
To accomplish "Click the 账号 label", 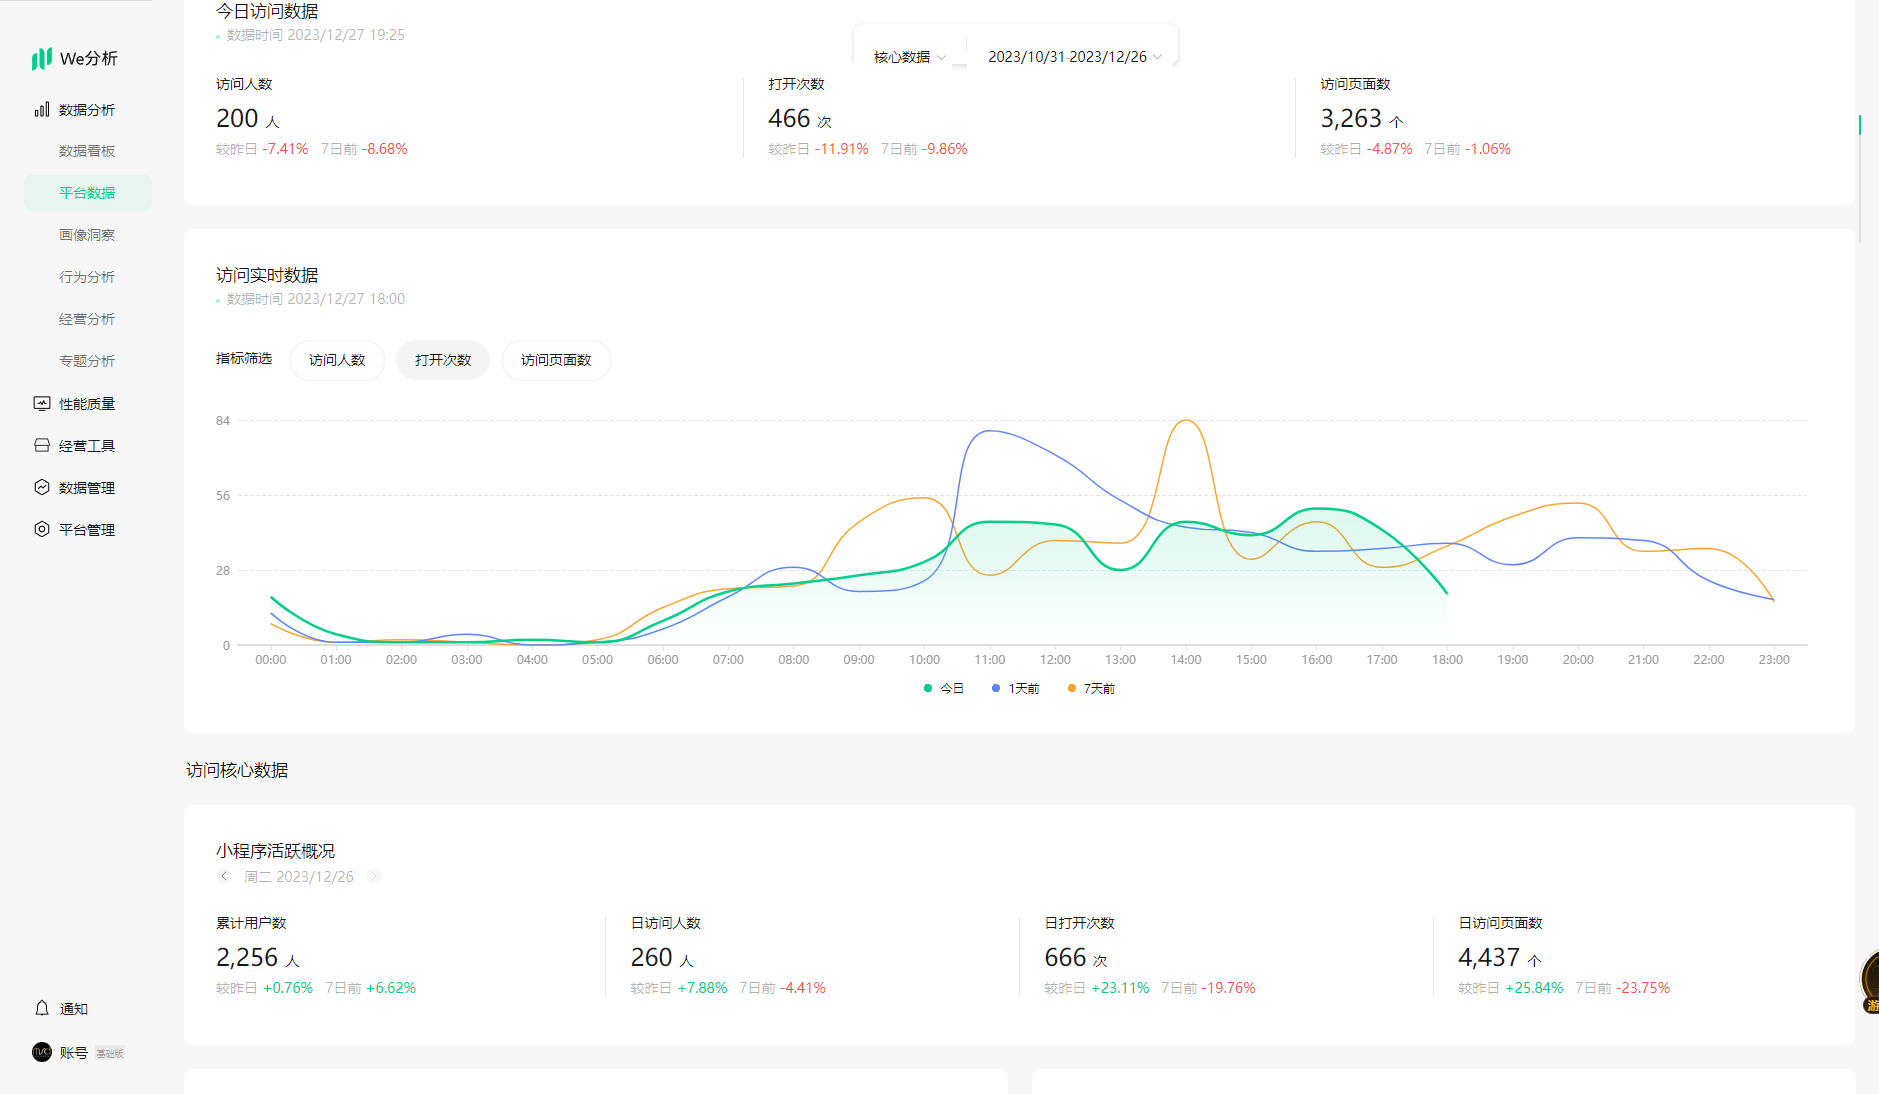I will click(x=74, y=1053).
